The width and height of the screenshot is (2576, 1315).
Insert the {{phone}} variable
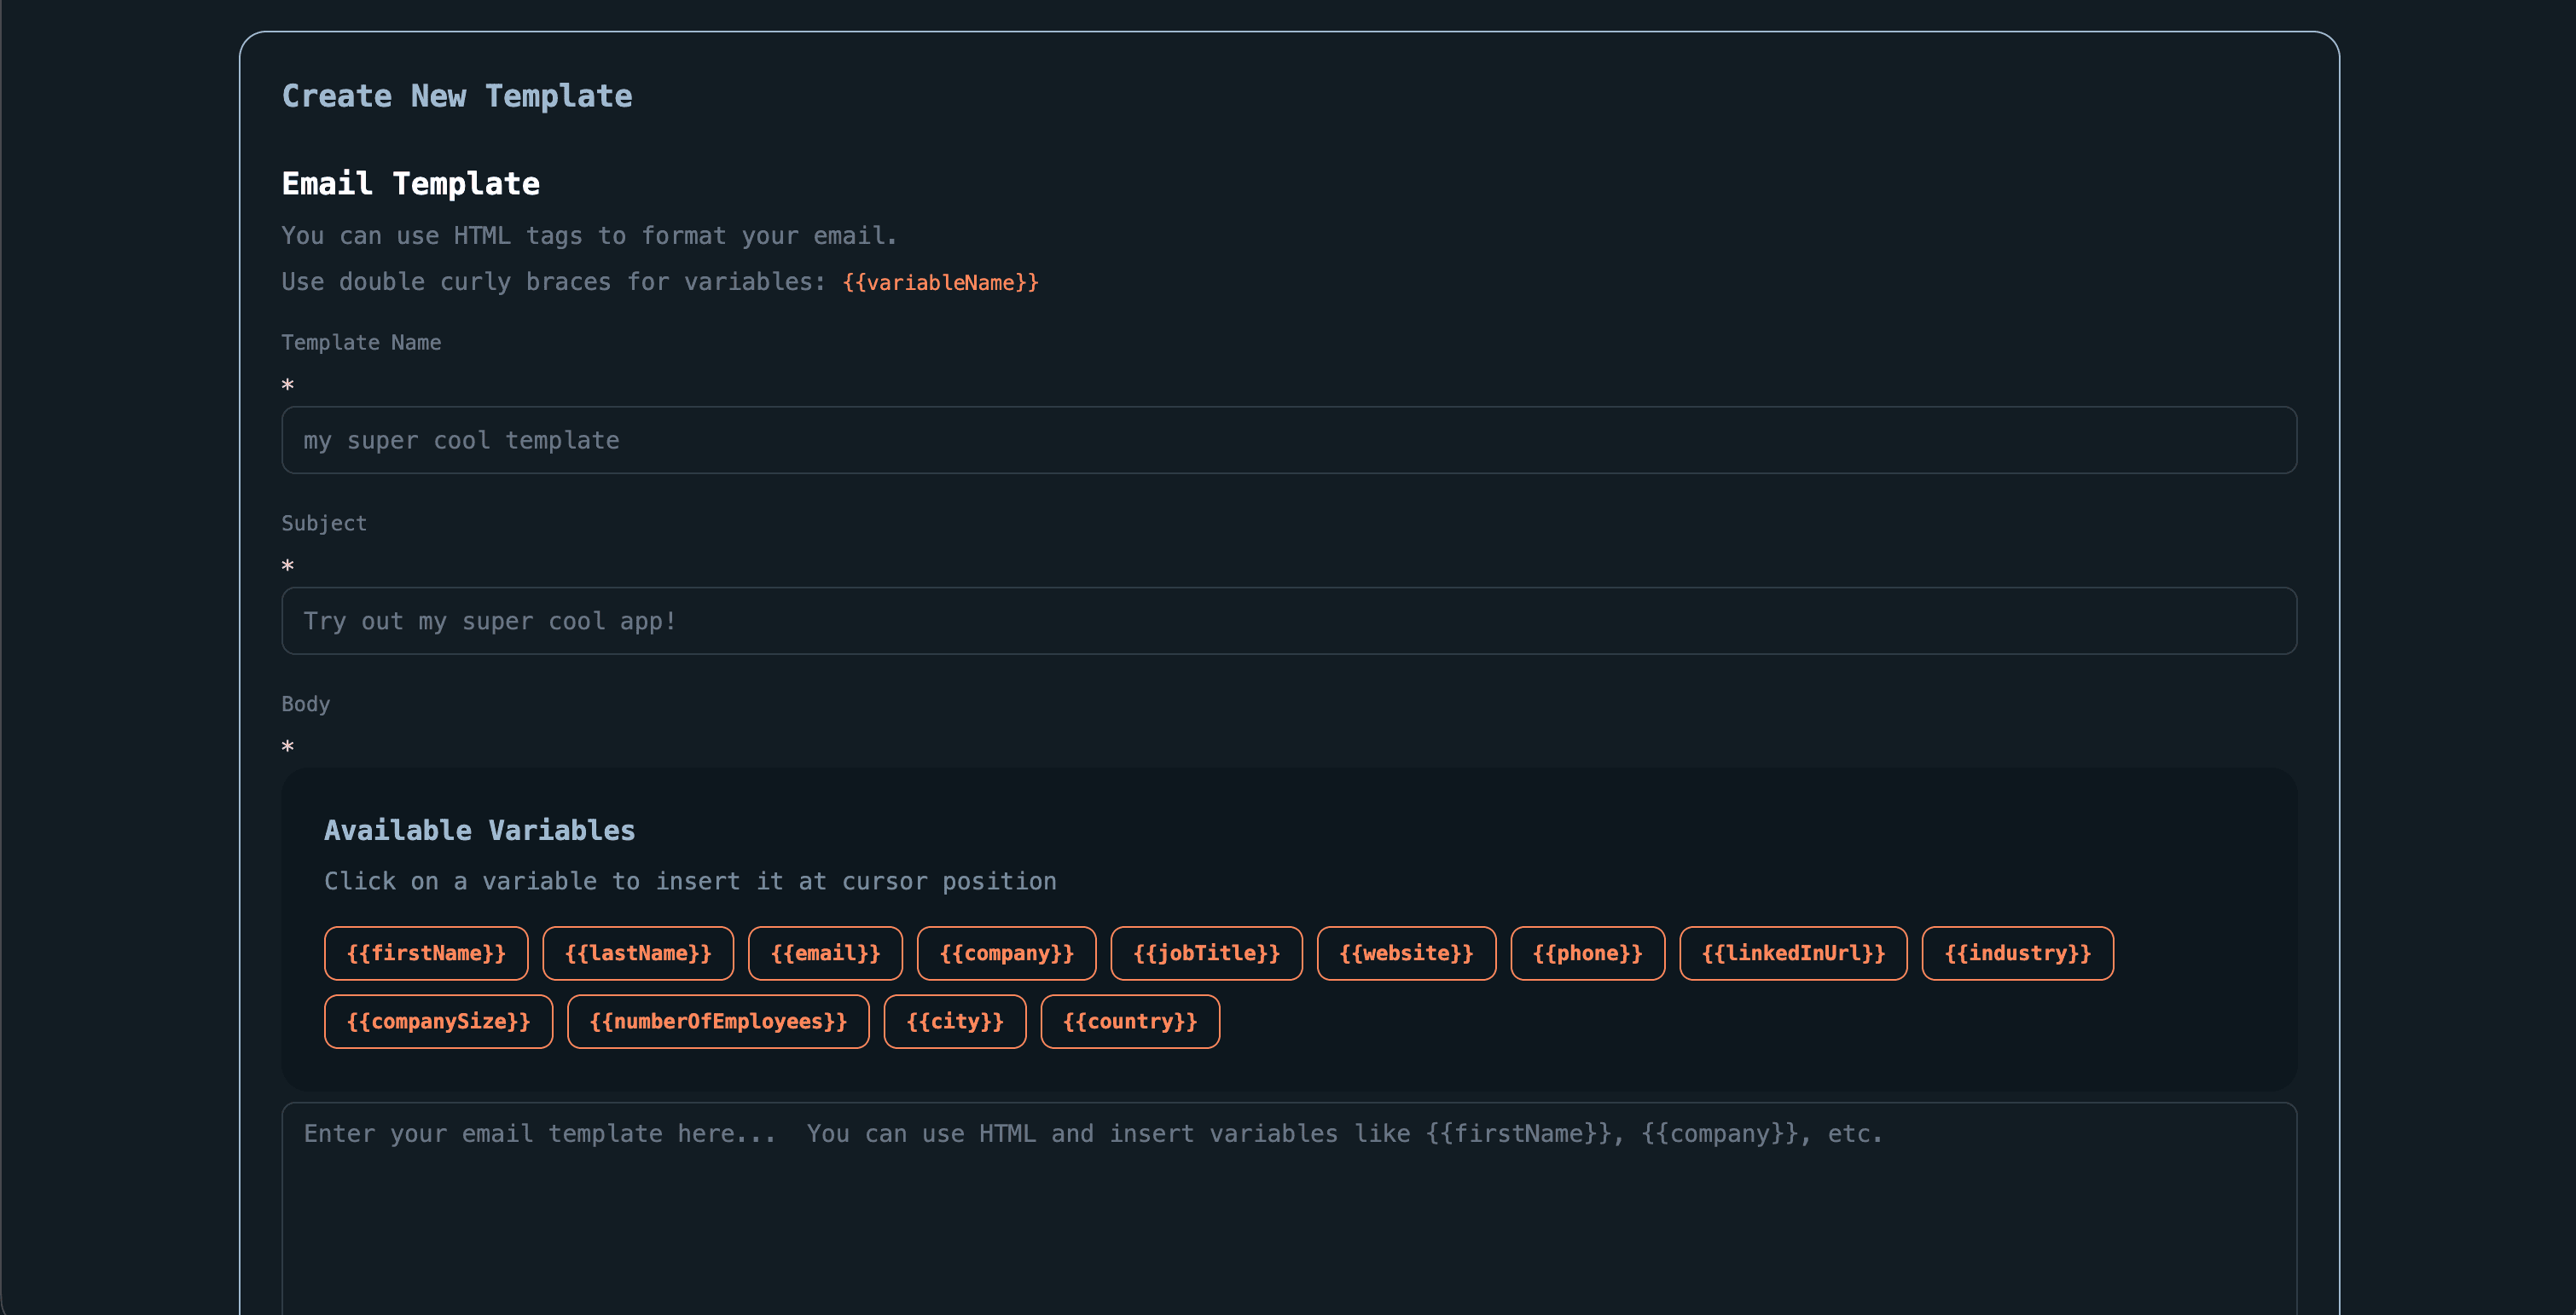pos(1587,953)
